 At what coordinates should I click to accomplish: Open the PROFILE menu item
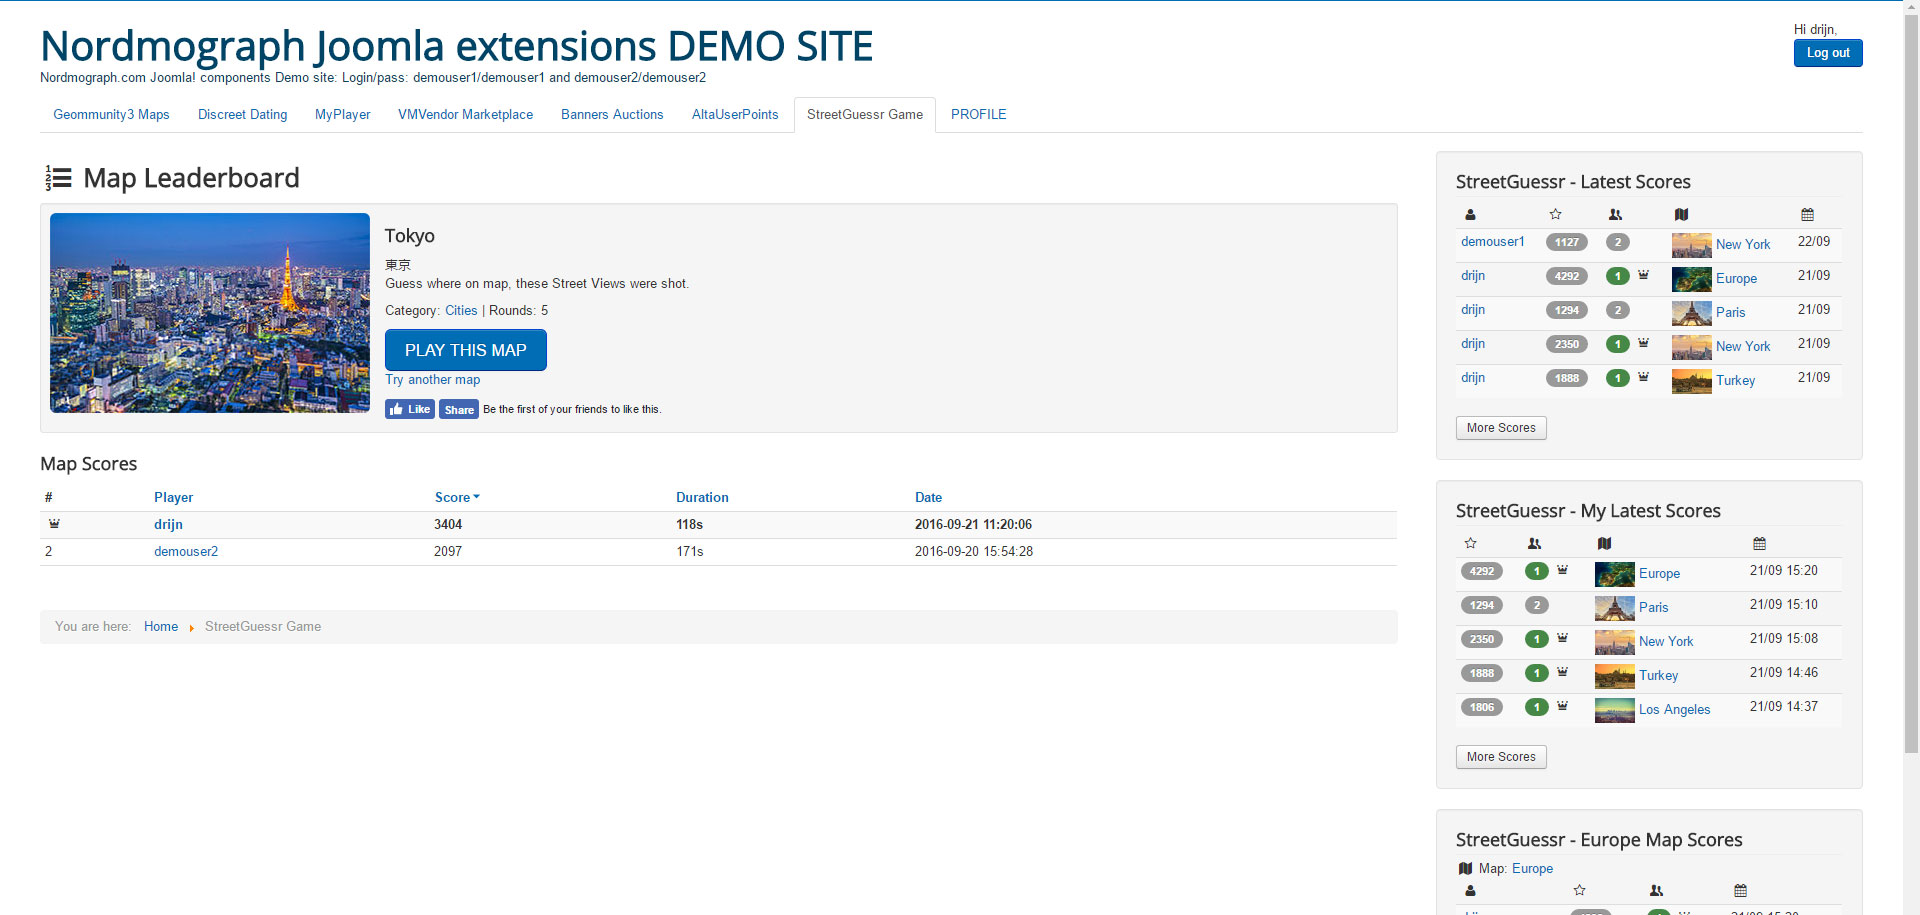978,115
